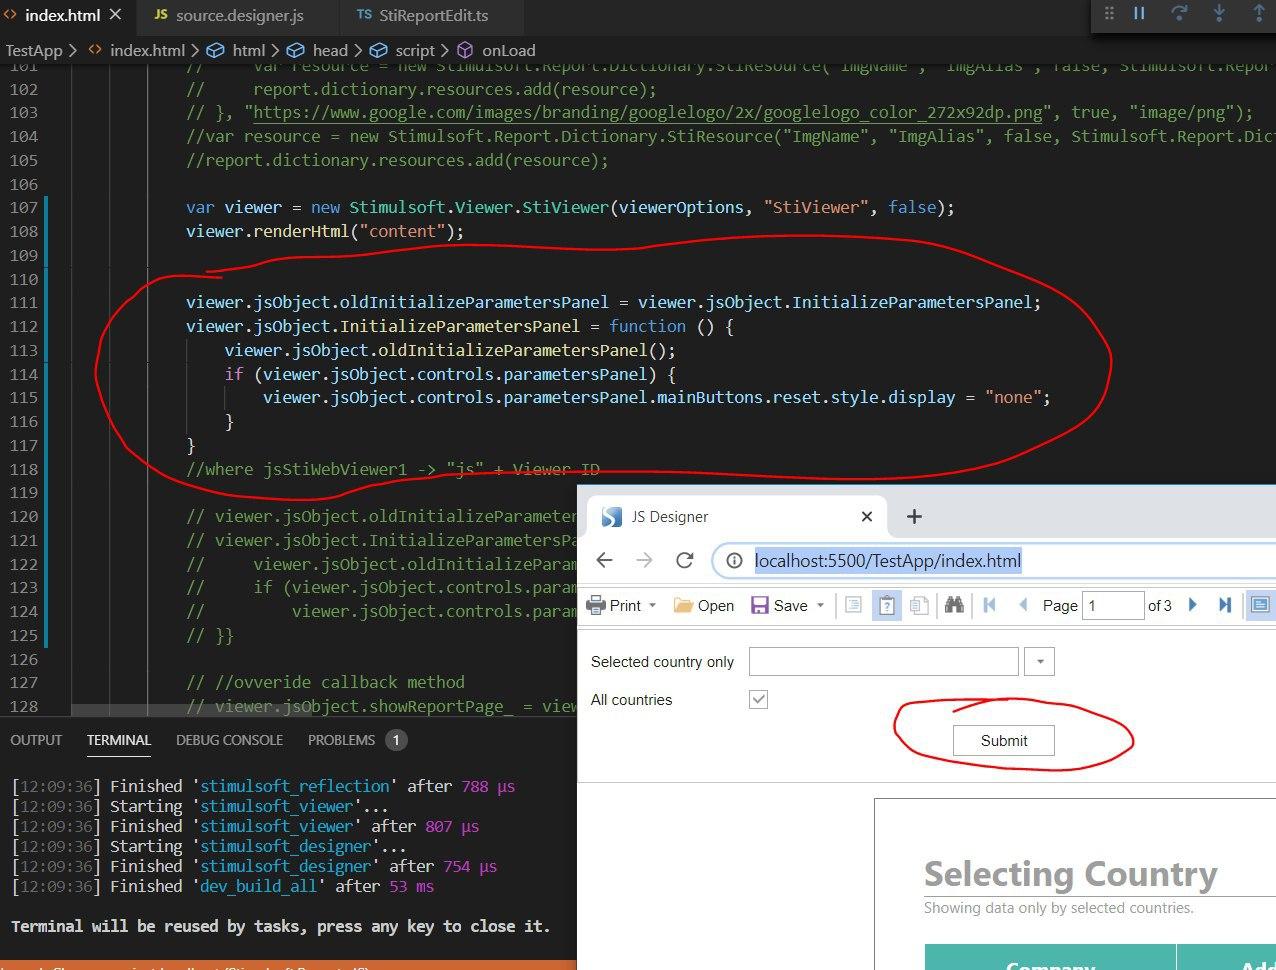Click the VS Code orange status bar

pos(288,966)
